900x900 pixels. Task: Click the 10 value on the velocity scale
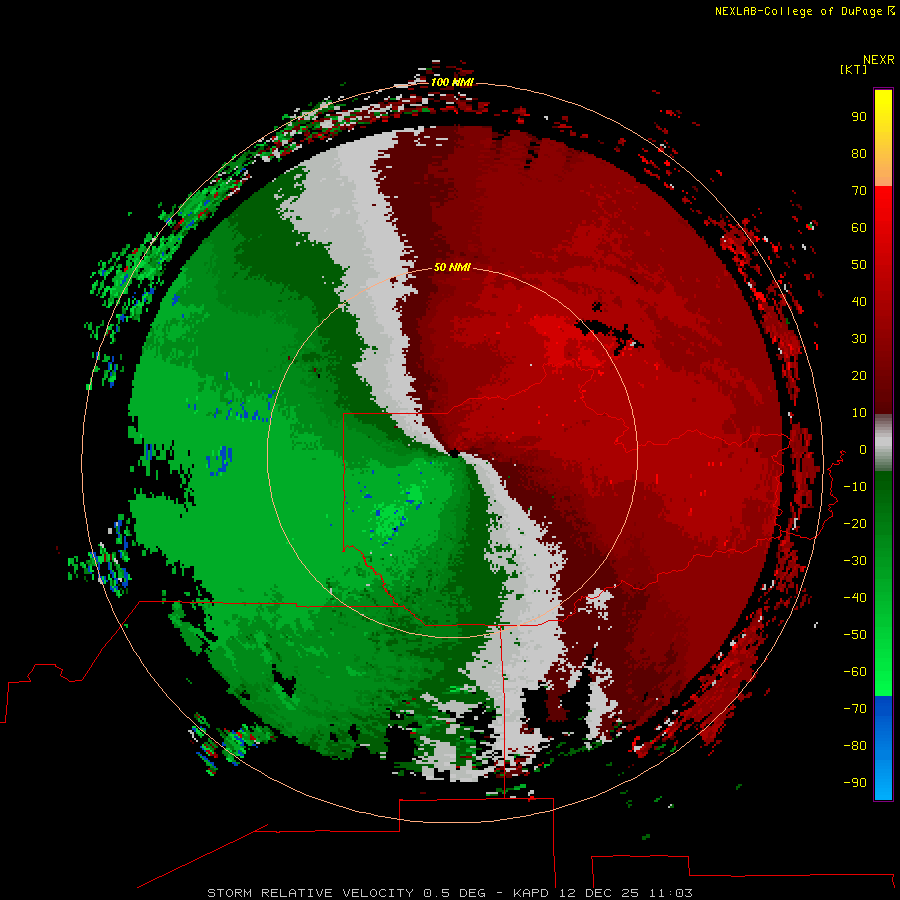point(859,413)
